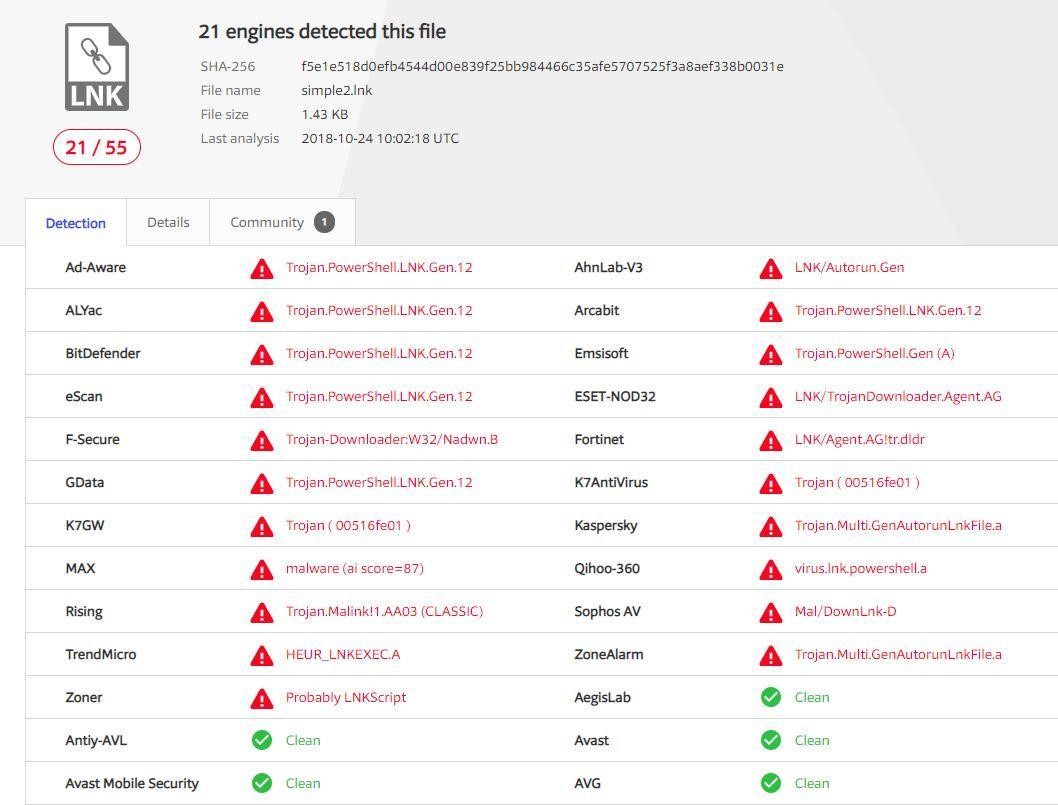Click the LNK/Agent.AG!tr.dldr detection name
This screenshot has height=805, width=1058.
click(860, 439)
